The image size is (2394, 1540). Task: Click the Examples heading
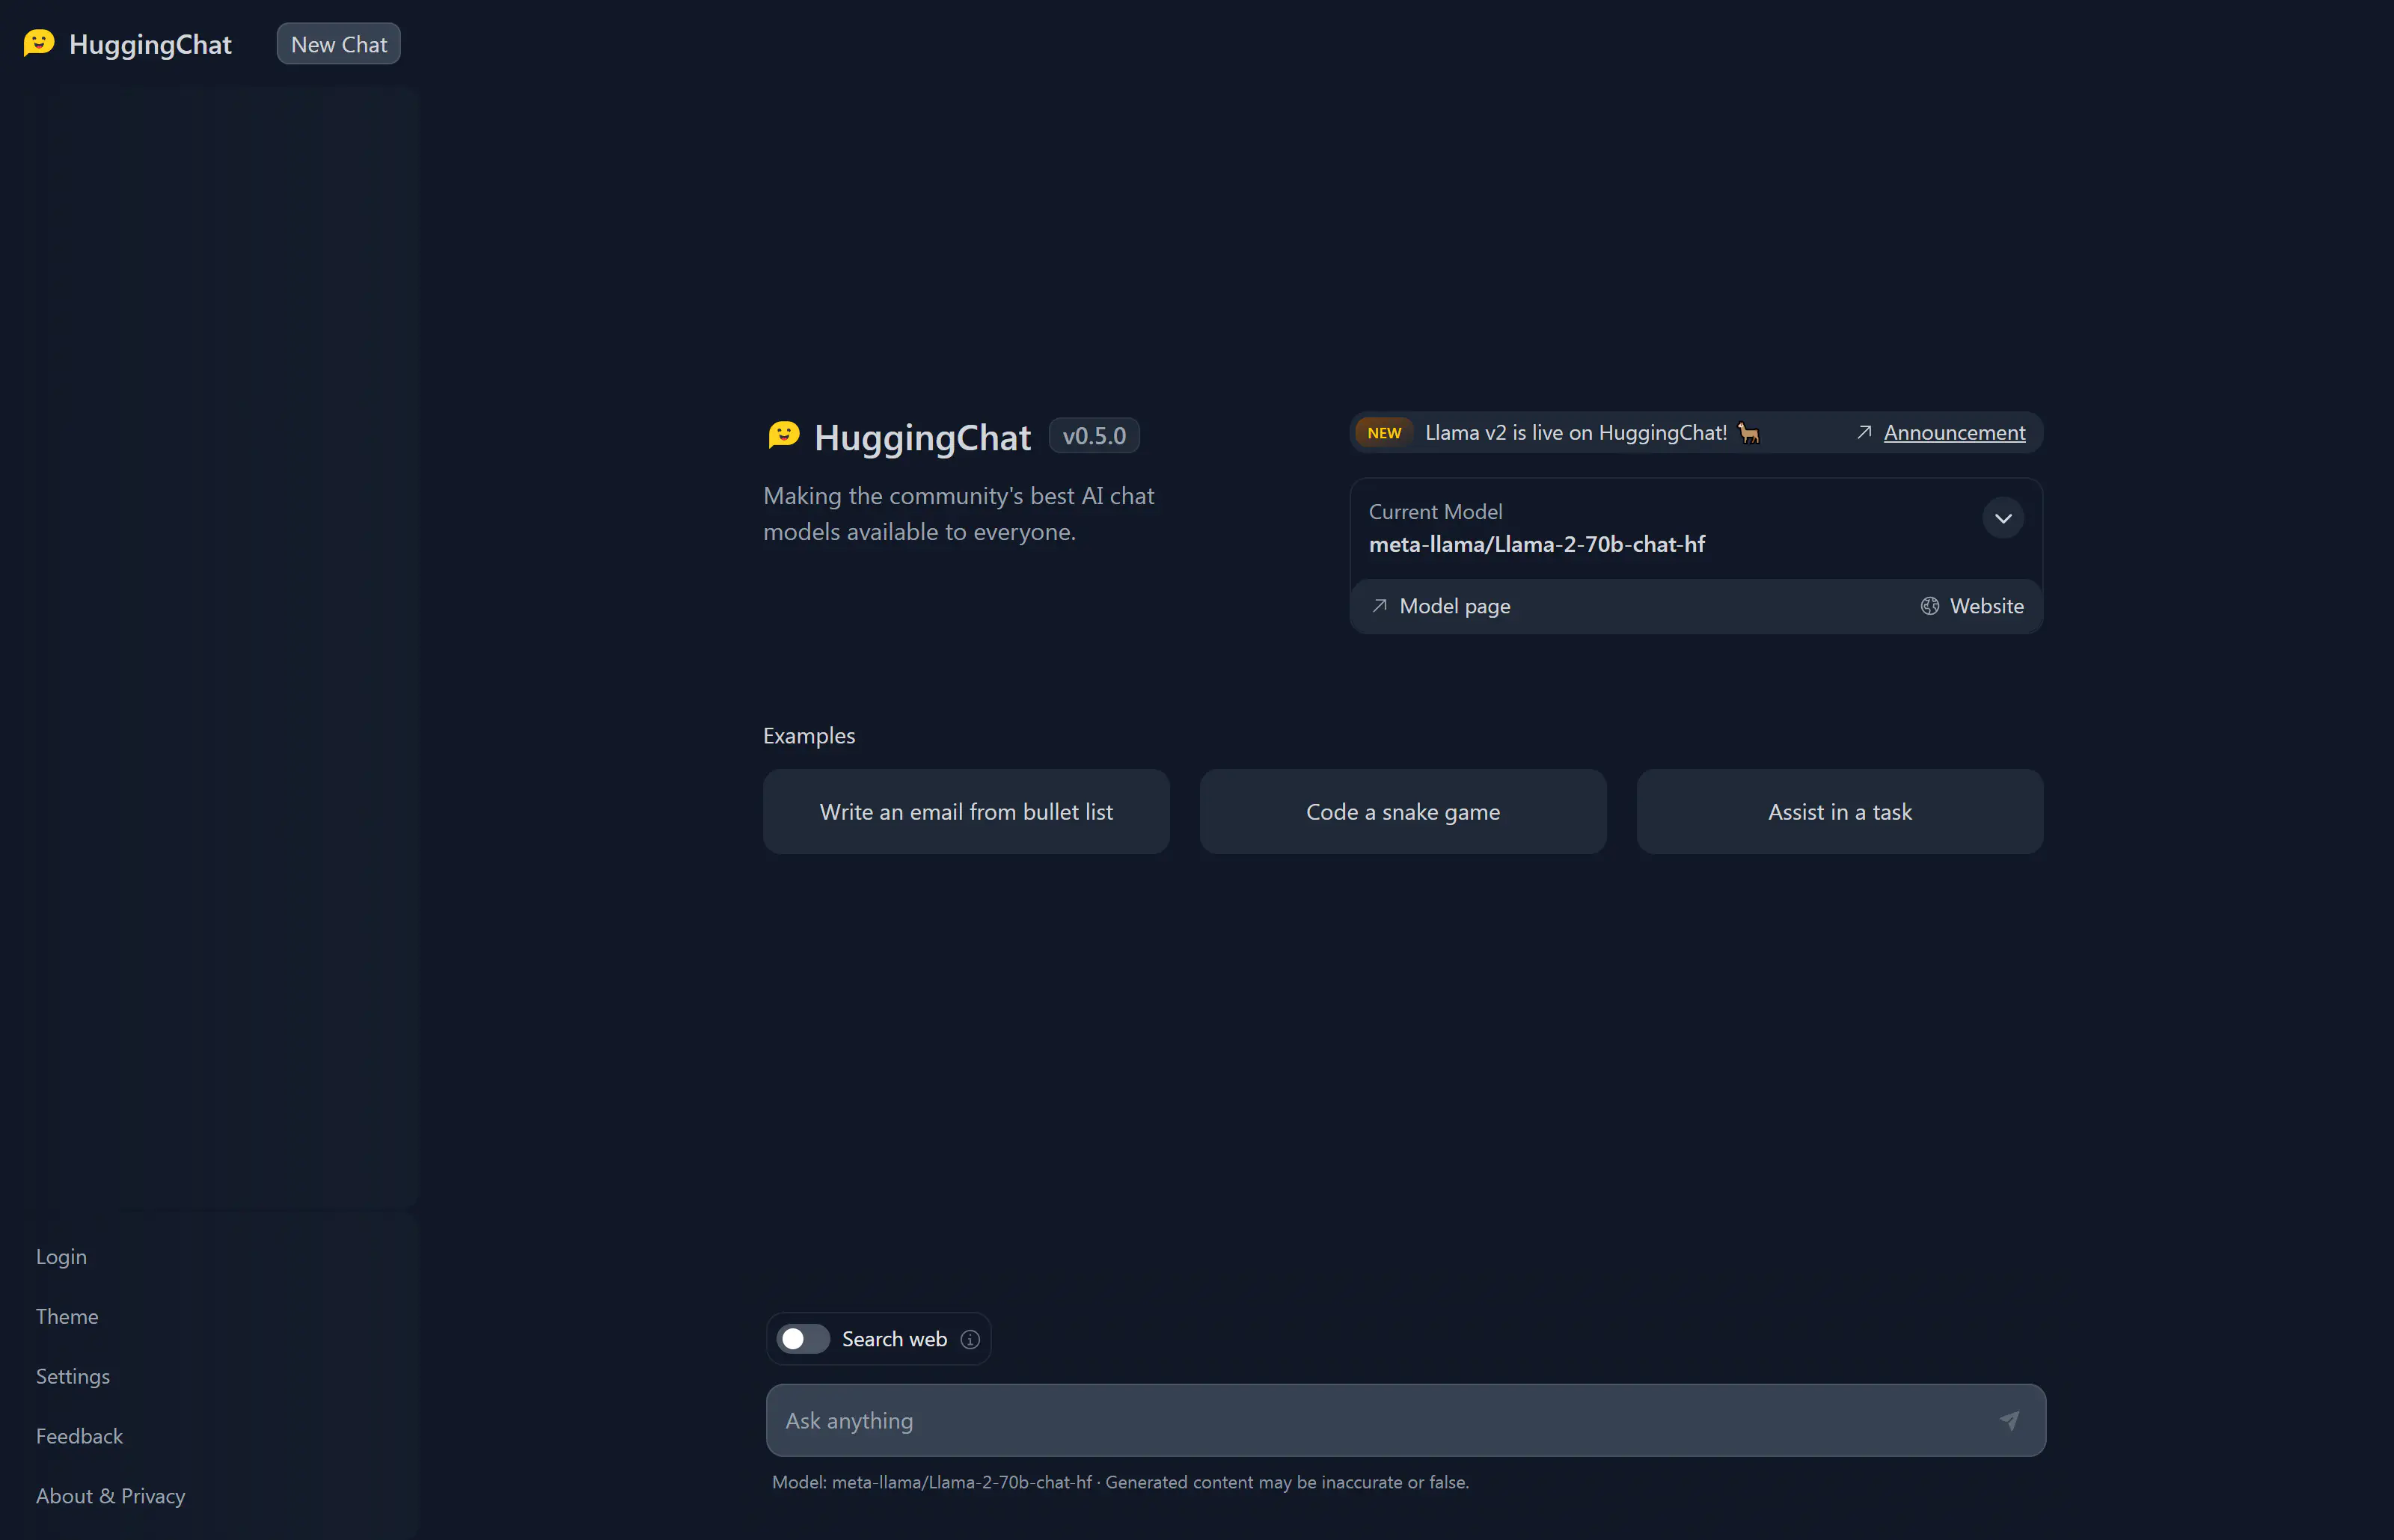pos(809,735)
